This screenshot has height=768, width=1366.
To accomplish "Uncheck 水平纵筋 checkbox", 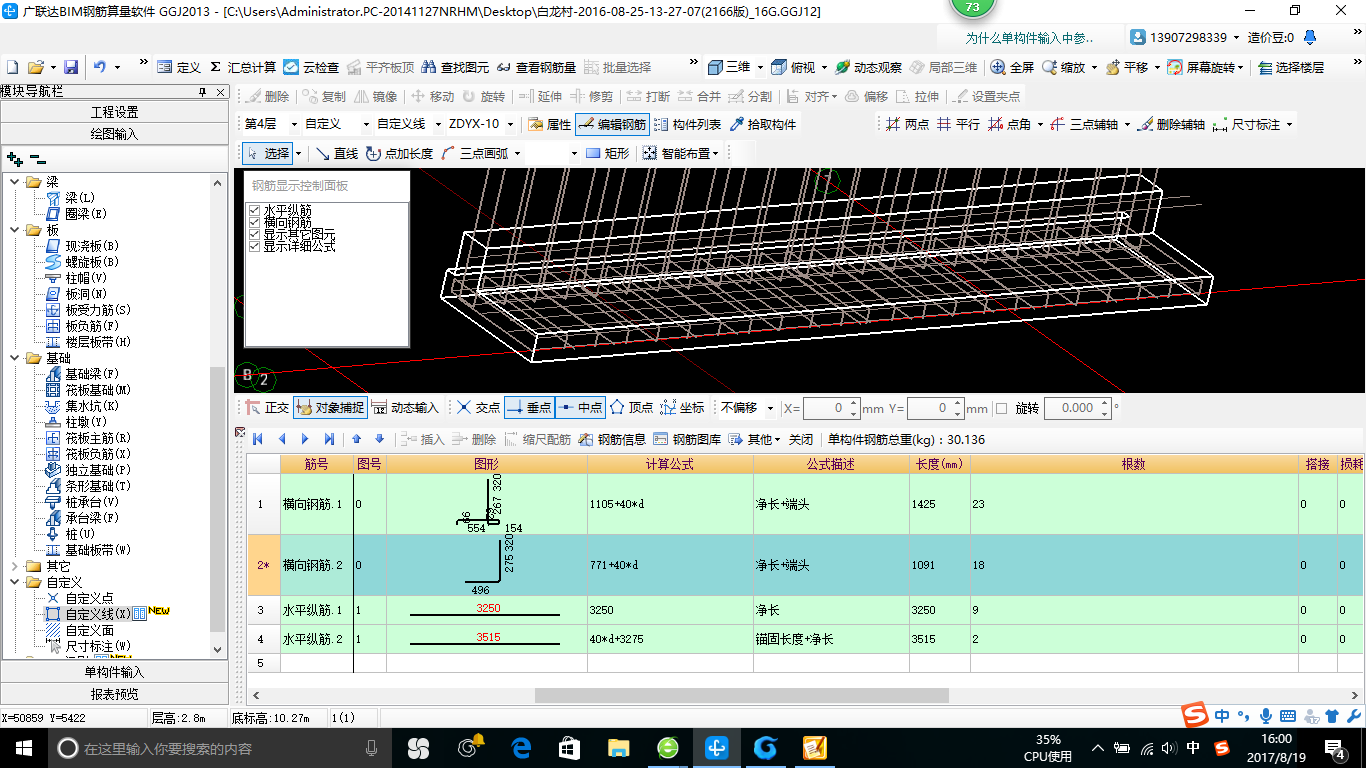I will 255,211.
